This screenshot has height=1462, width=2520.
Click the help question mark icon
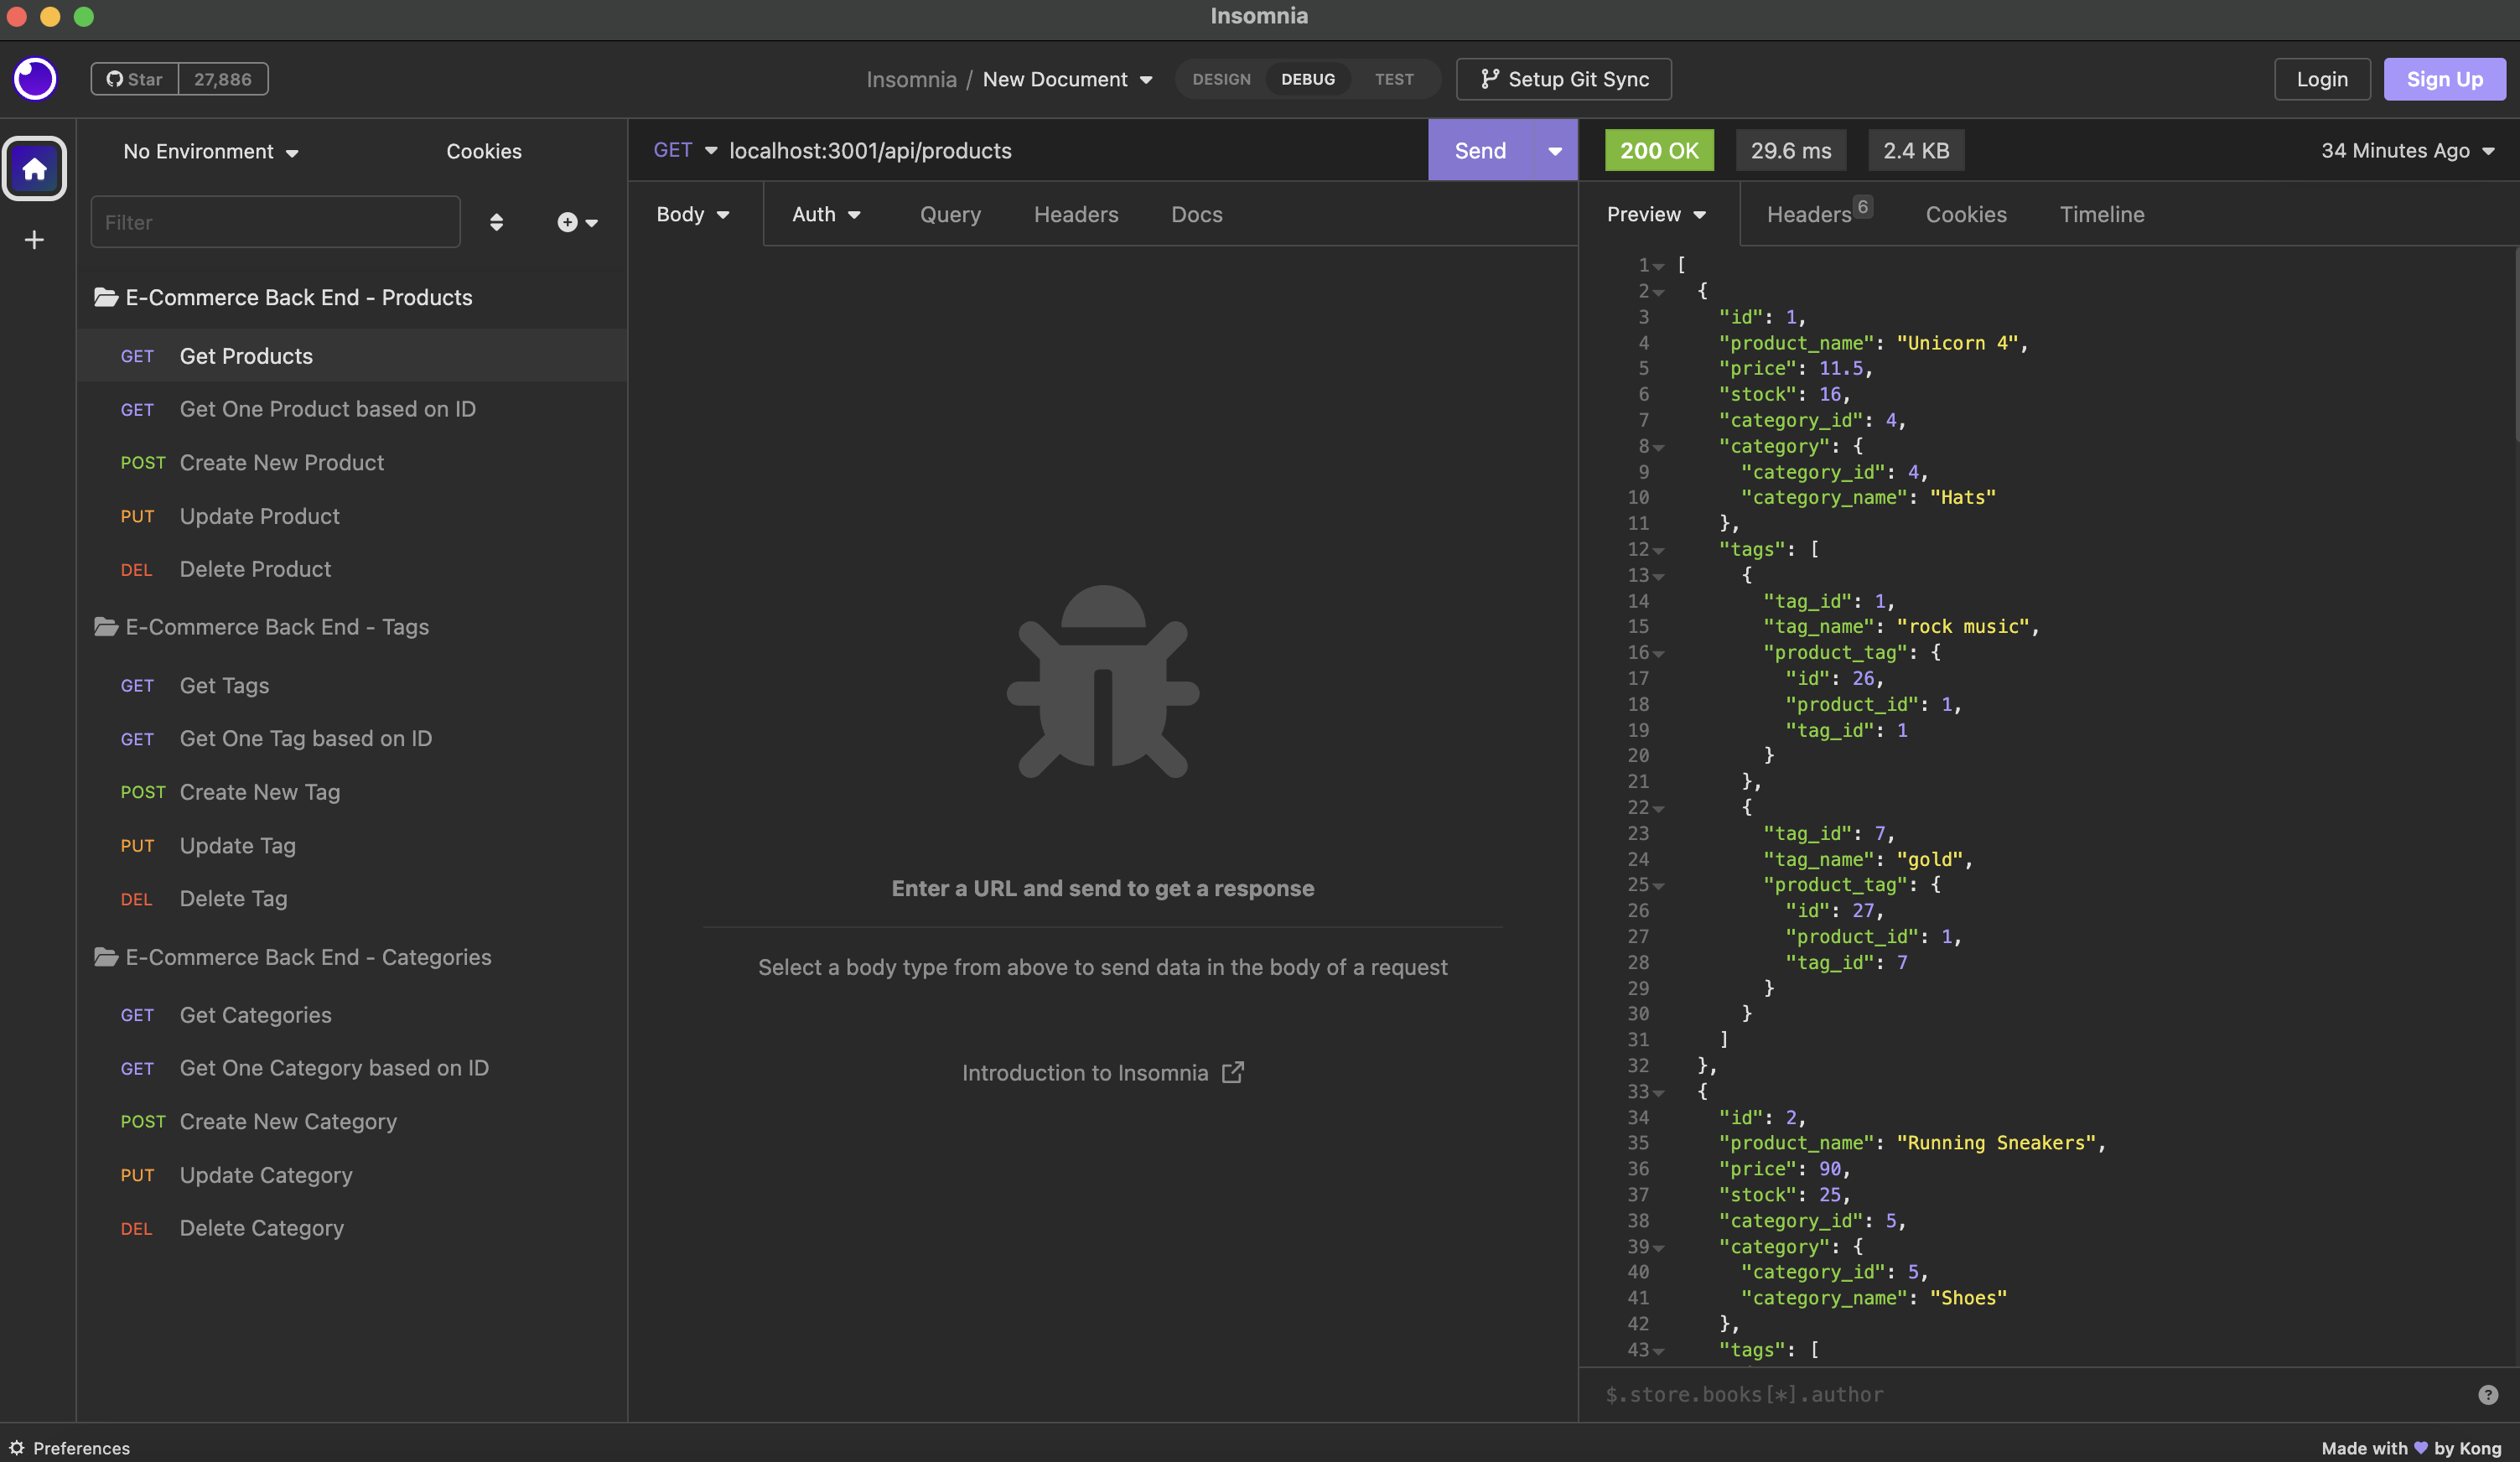2487,1394
